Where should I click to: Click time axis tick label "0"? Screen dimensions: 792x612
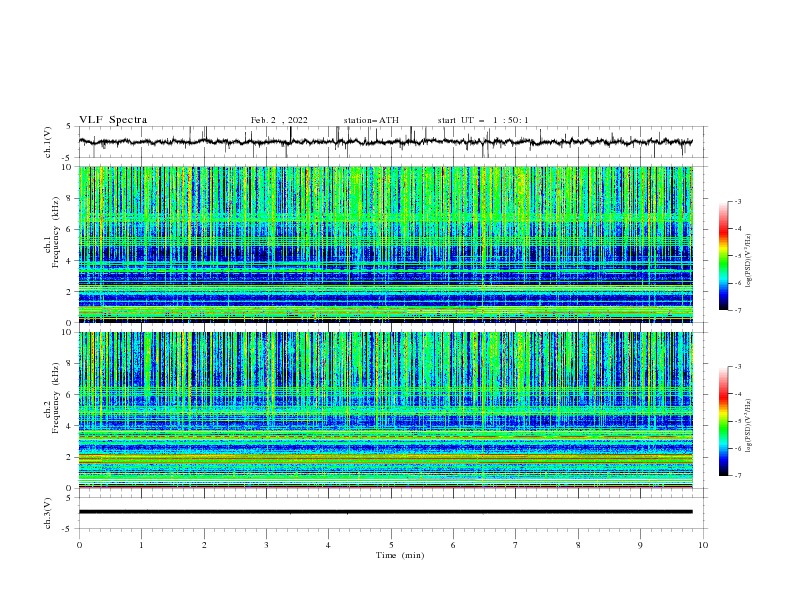(79, 545)
